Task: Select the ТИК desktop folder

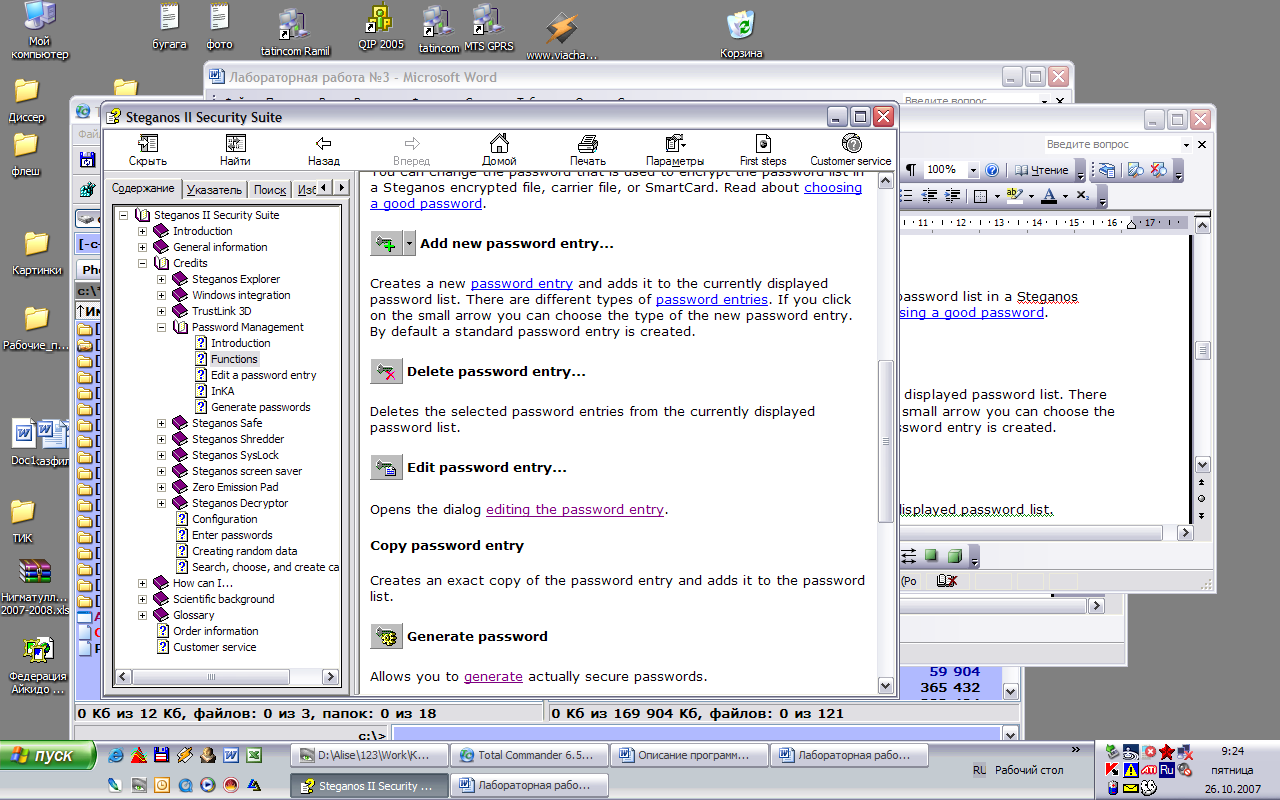Action: [22, 521]
